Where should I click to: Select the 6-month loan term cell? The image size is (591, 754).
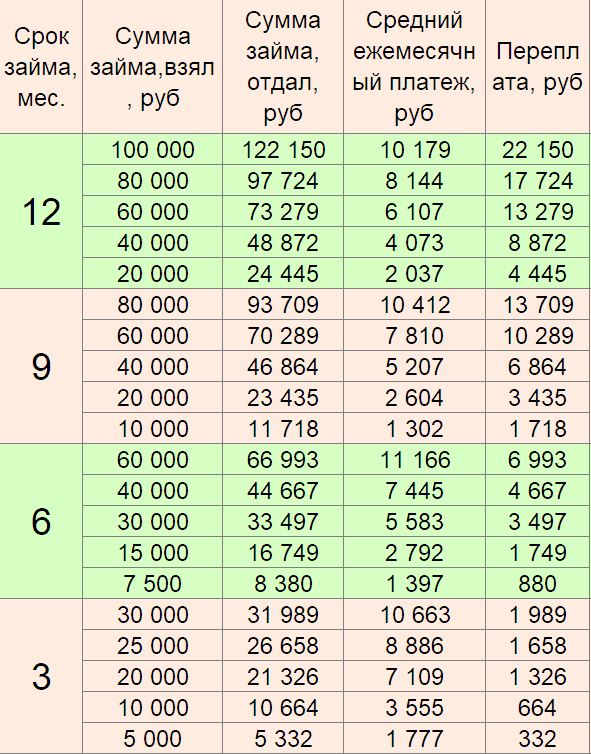click(41, 521)
